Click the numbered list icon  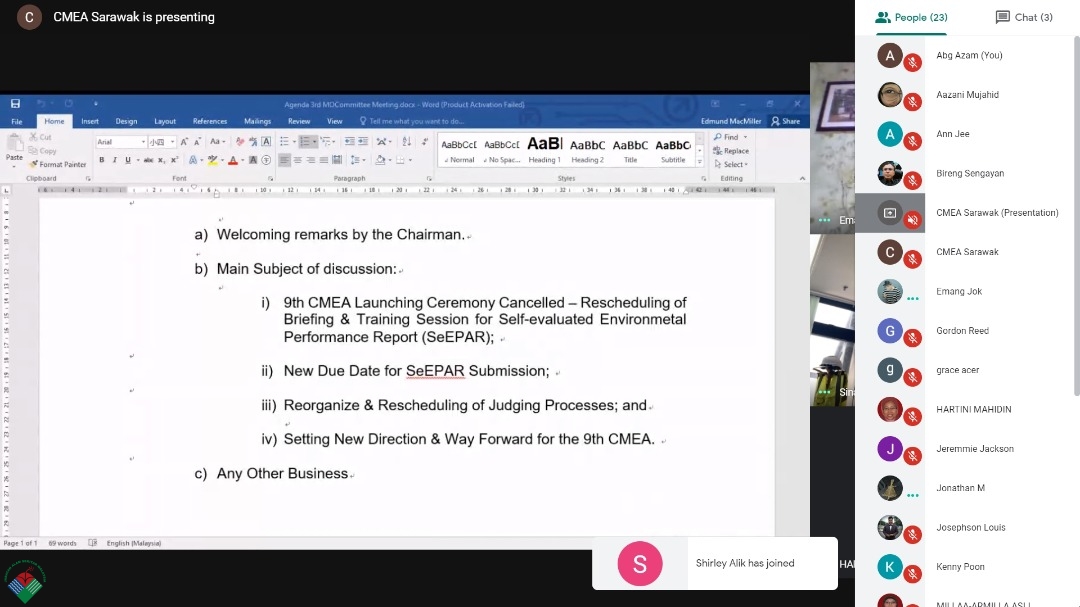[x=305, y=142]
